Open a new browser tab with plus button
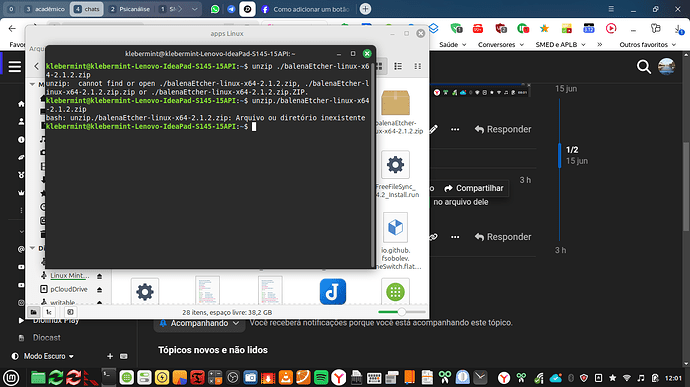The image size is (690, 387). (365, 9)
